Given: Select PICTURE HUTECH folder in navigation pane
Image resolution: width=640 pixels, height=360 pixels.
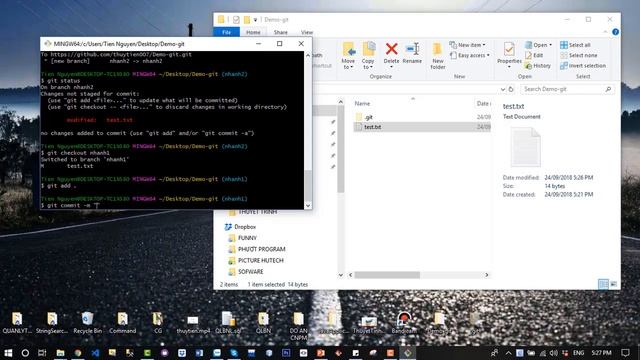Looking at the screenshot, I should (x=260, y=260).
